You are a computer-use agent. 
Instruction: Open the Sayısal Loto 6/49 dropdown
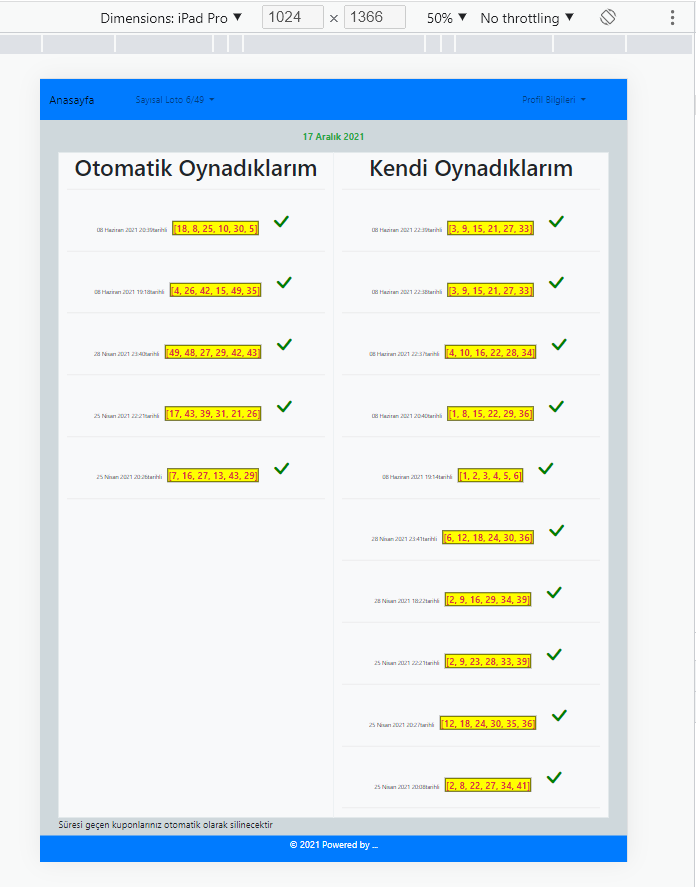pos(174,99)
